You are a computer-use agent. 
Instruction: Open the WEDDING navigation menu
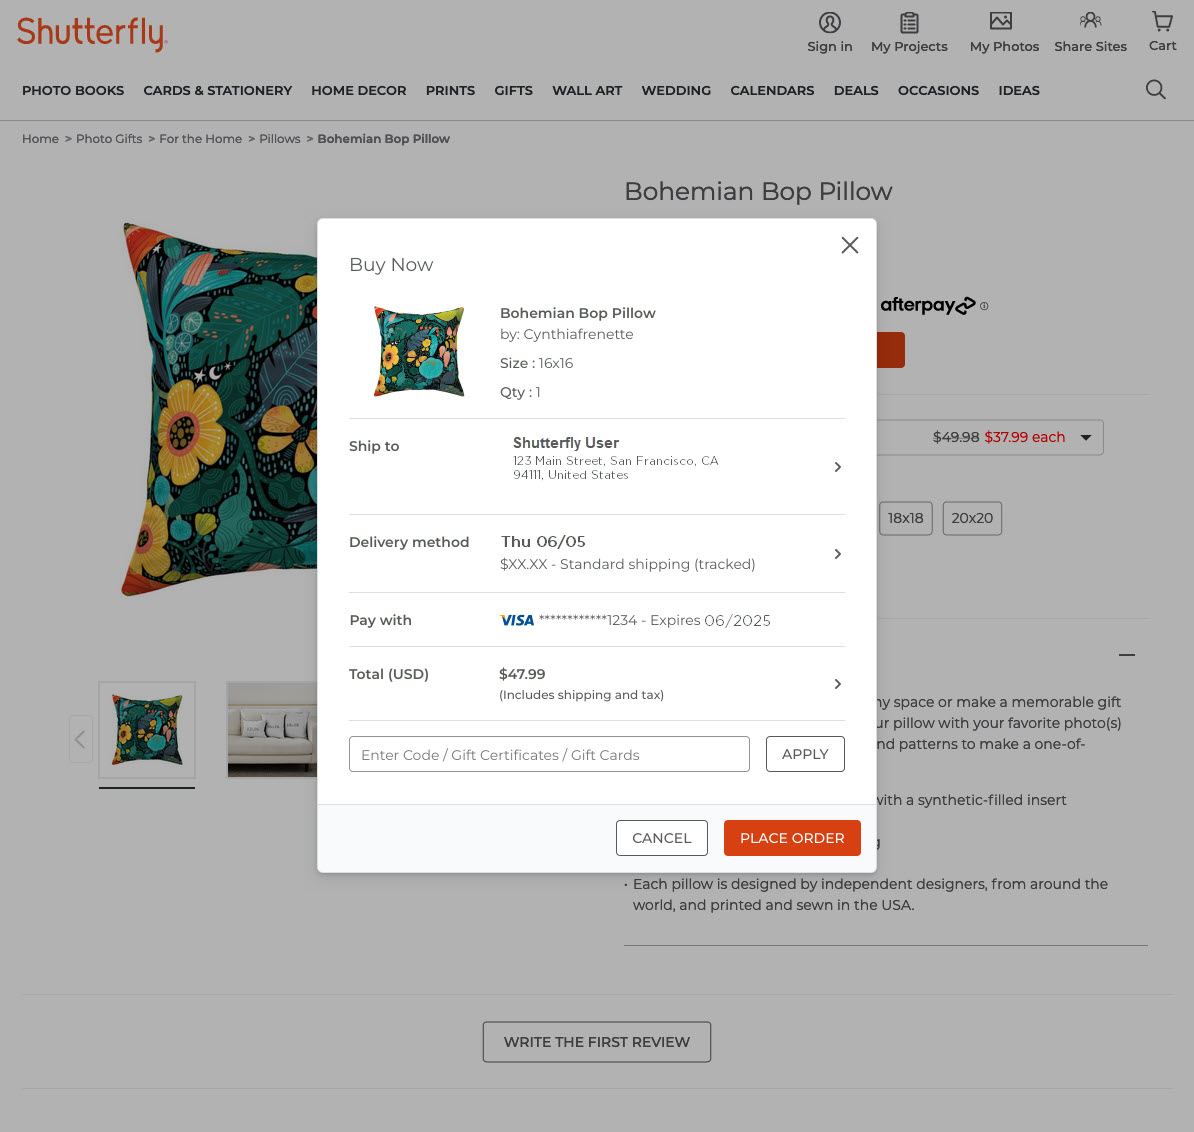pyautogui.click(x=676, y=90)
